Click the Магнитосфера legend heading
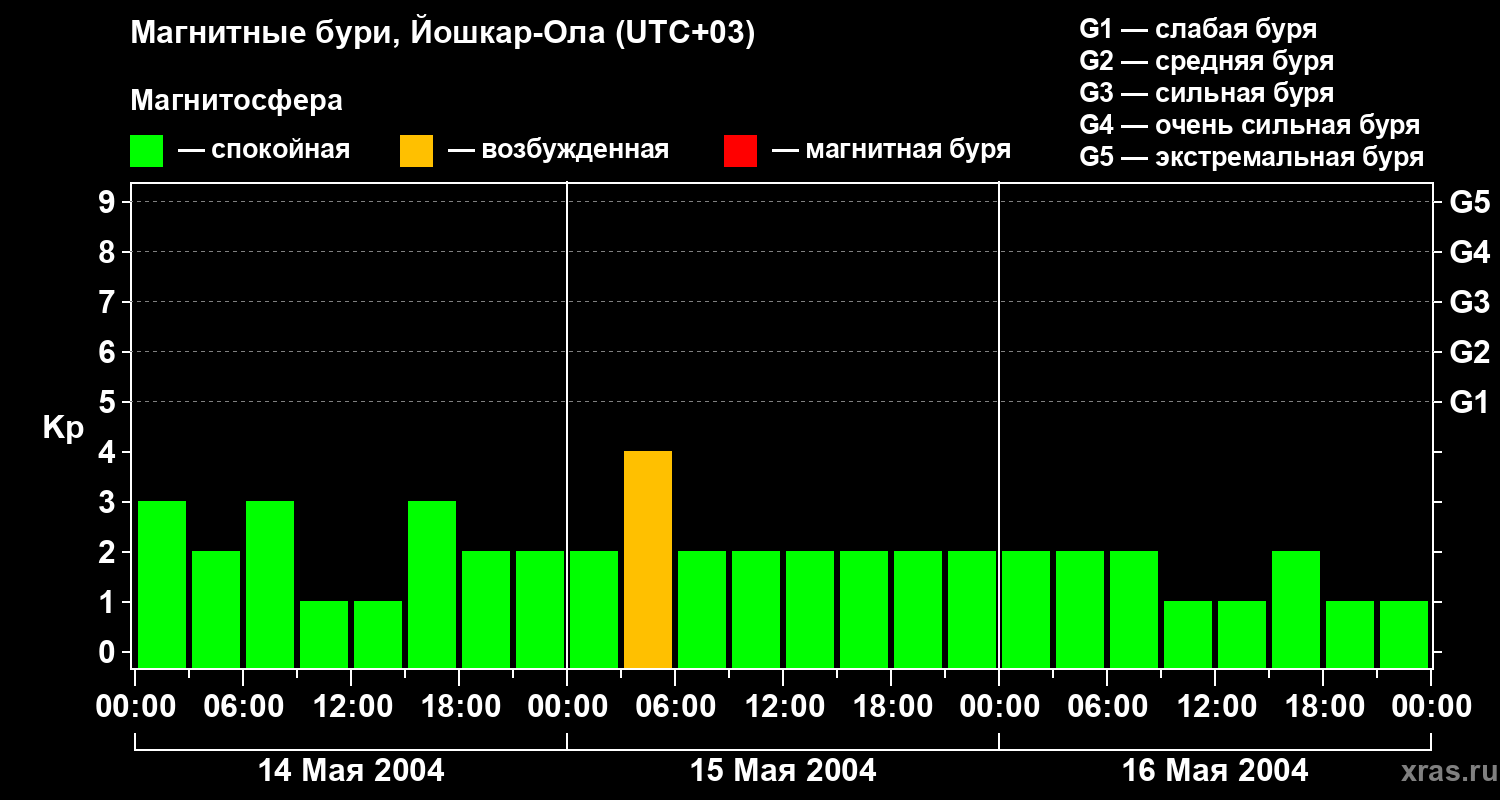This screenshot has height=800, width=1500. tap(236, 101)
